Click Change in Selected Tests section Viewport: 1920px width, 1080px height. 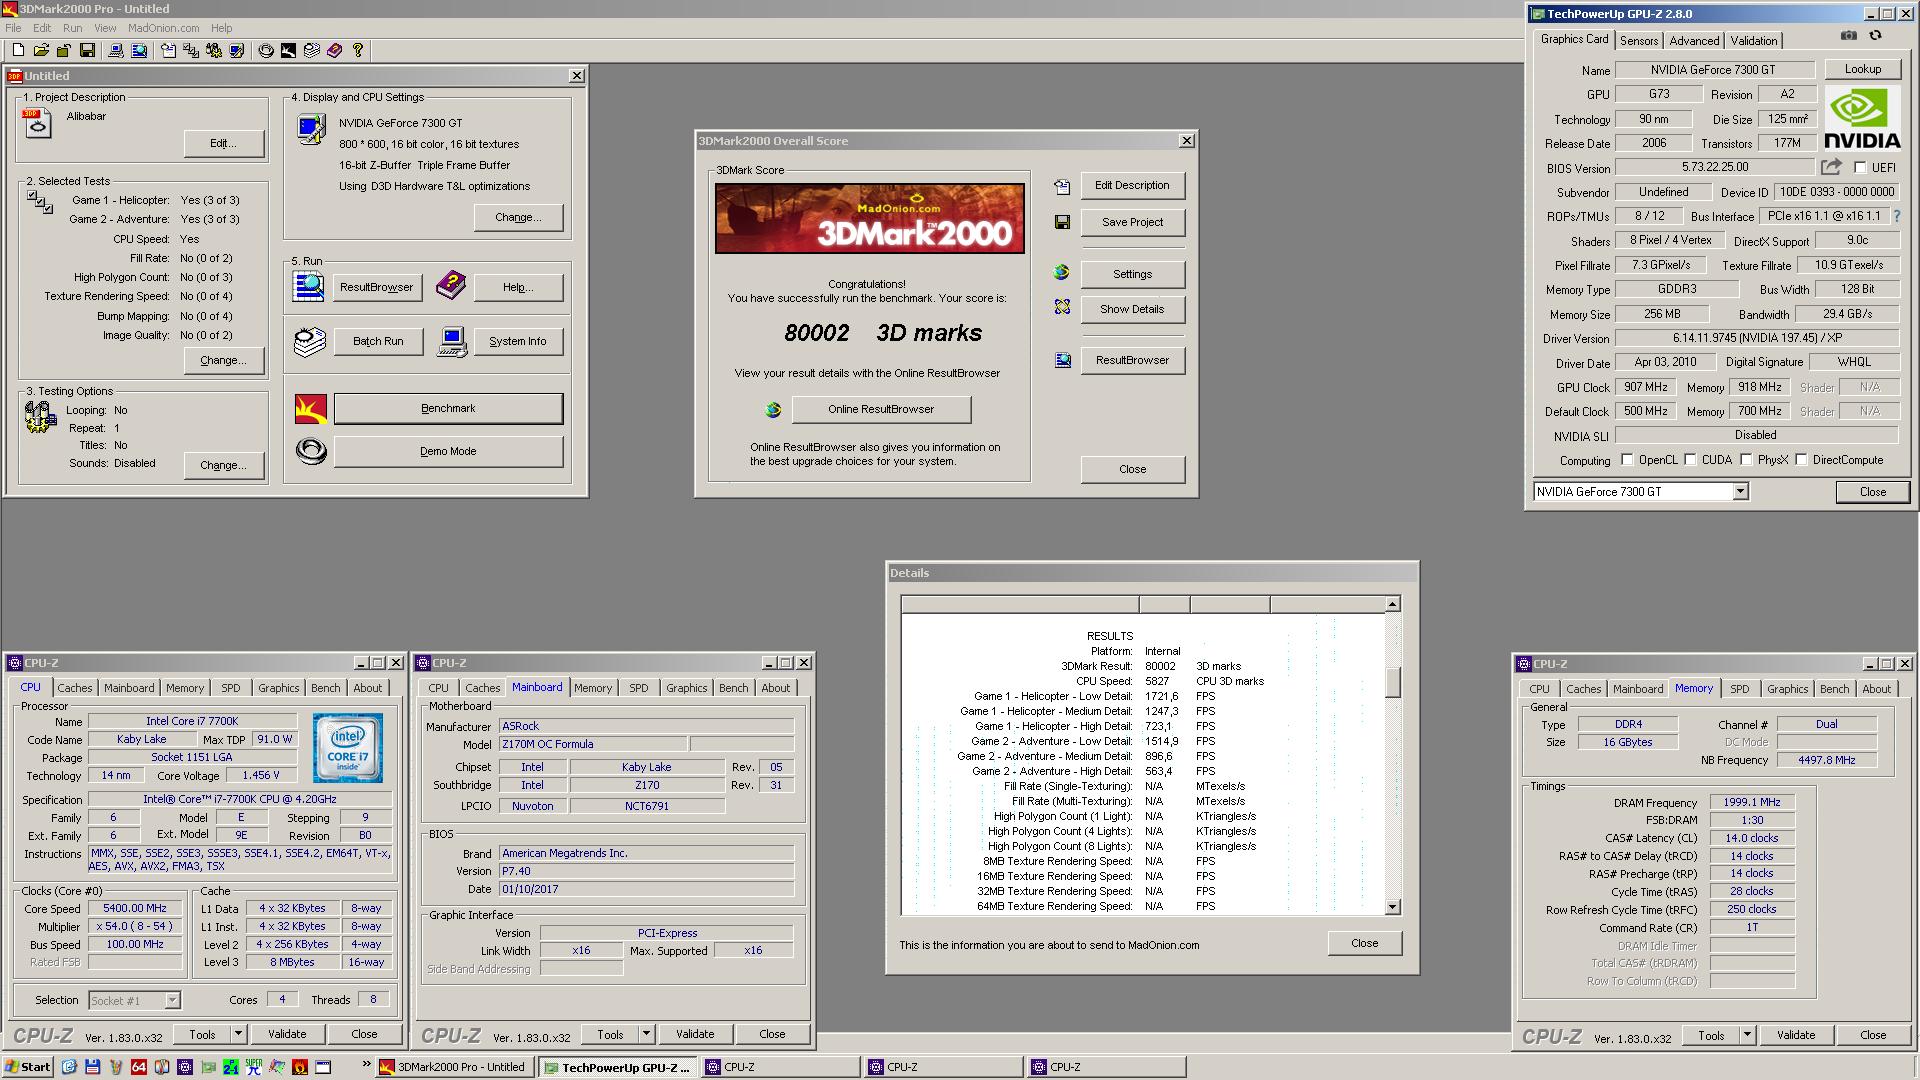click(223, 360)
